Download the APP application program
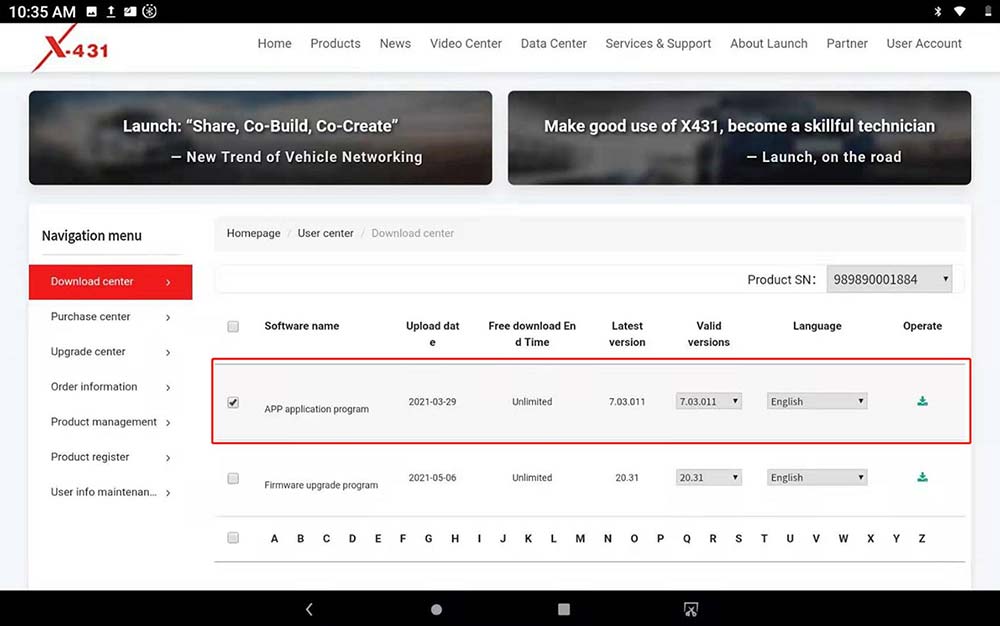 922,401
